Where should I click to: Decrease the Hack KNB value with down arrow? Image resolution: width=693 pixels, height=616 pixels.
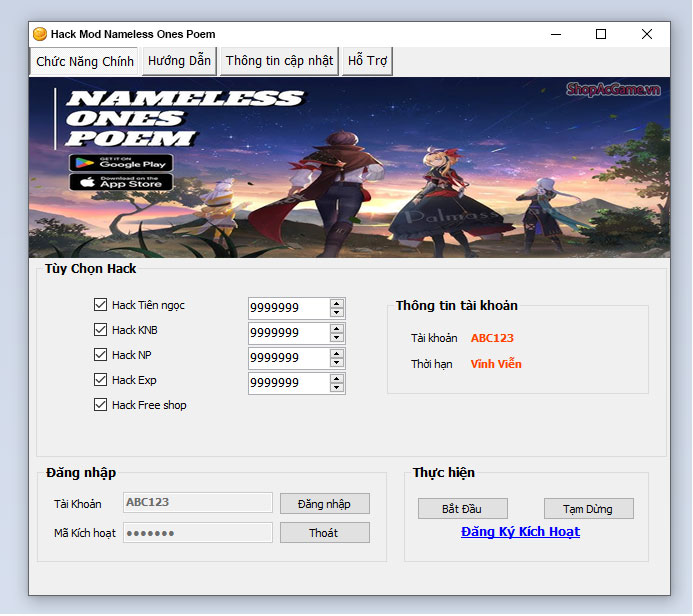337,338
